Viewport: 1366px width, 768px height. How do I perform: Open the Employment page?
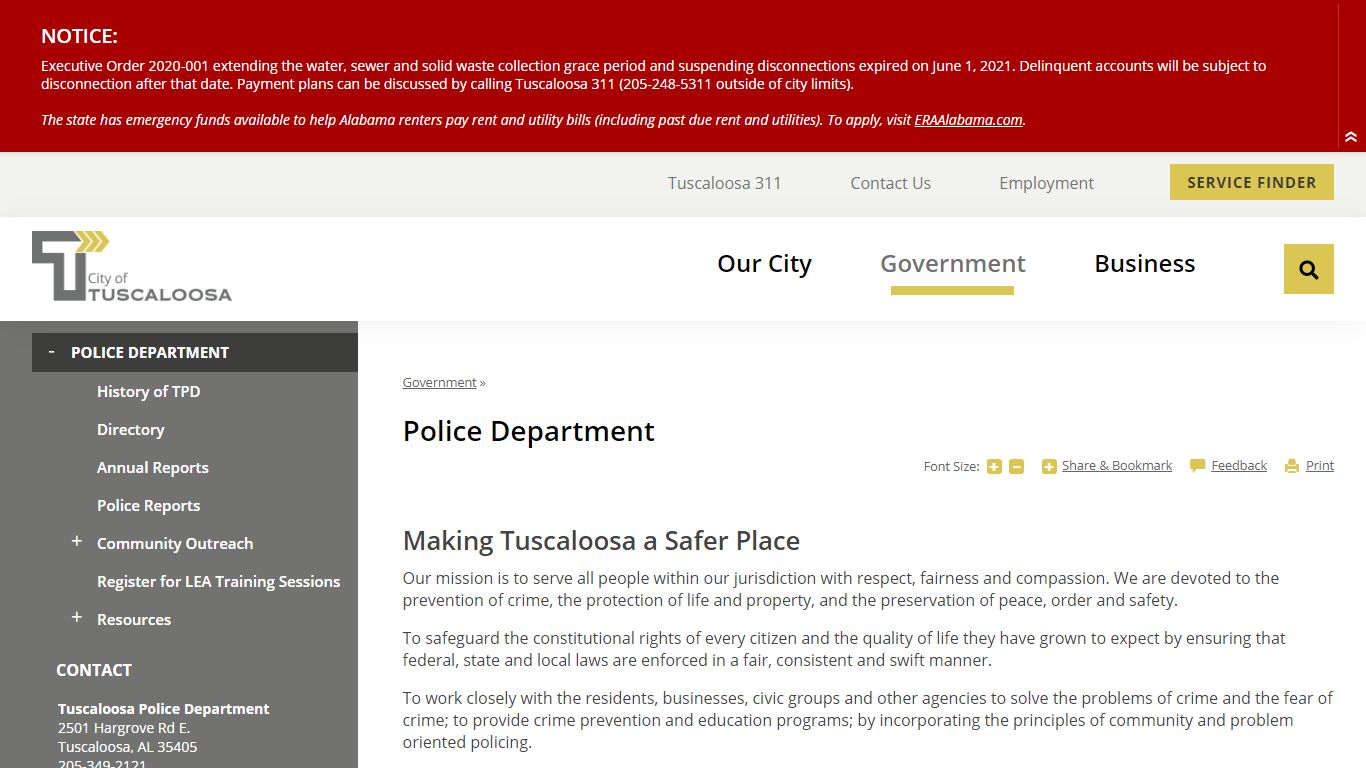[1046, 183]
